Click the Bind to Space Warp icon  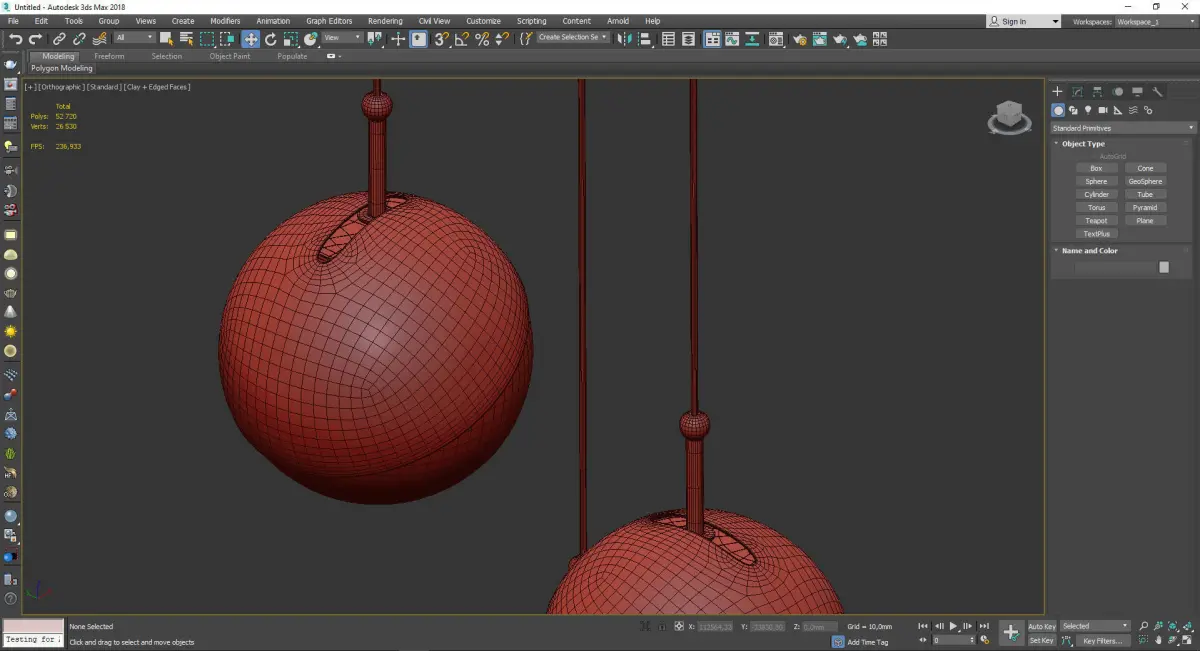coord(99,39)
